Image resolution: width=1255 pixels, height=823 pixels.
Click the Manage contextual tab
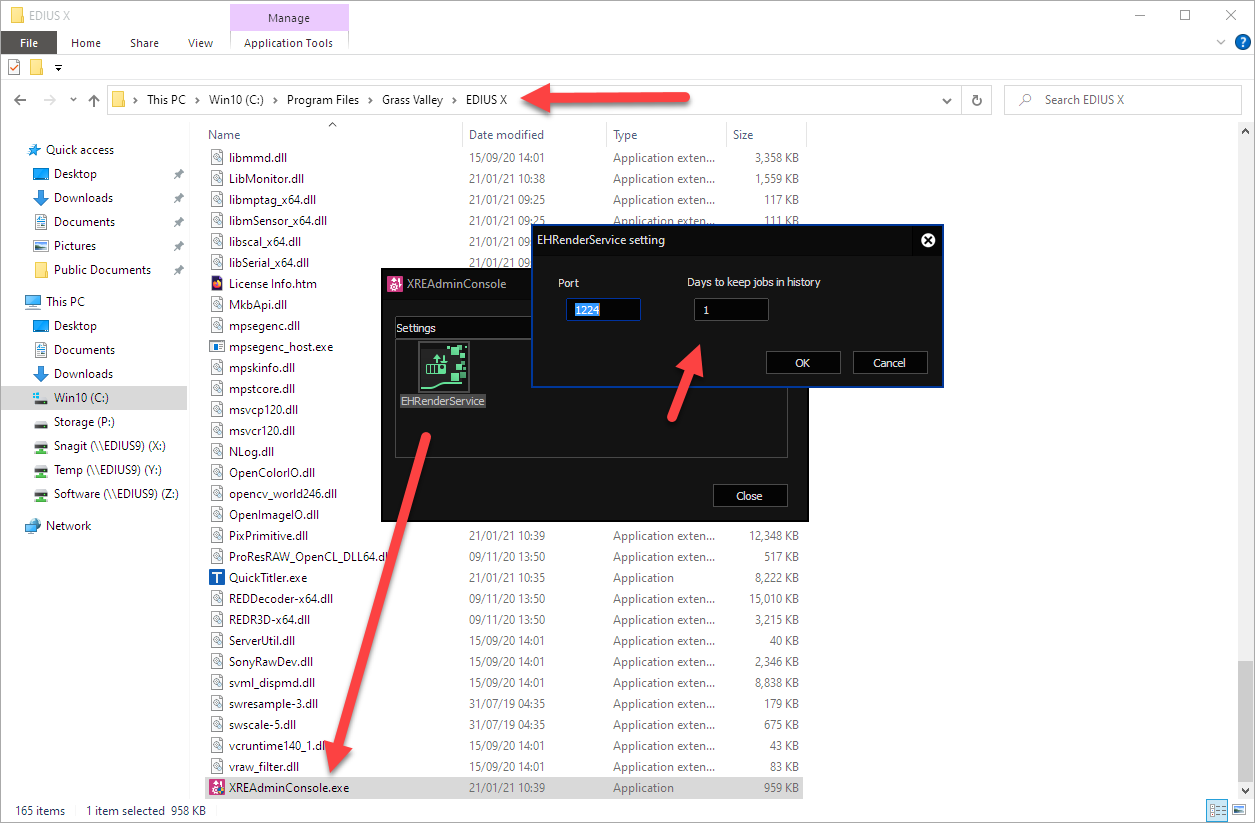pos(289,18)
